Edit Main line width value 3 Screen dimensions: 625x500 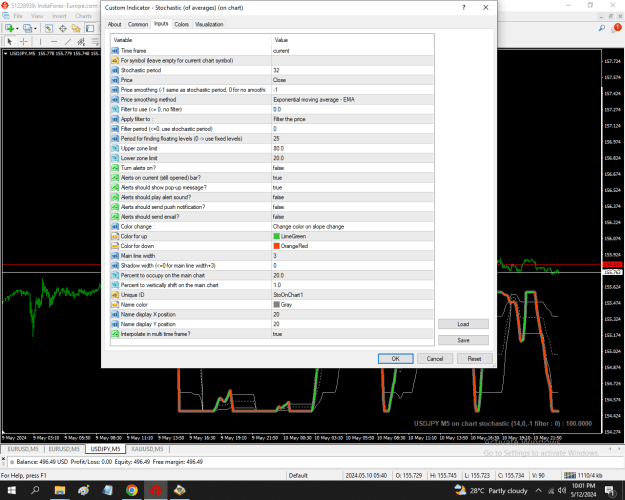tap(352, 256)
